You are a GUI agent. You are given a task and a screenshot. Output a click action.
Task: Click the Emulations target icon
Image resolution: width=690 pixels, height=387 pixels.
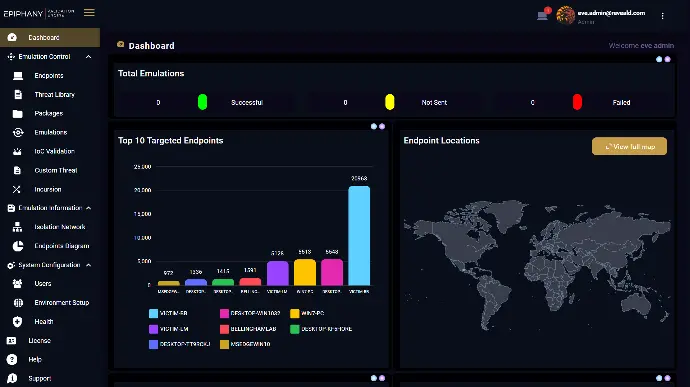(x=18, y=133)
